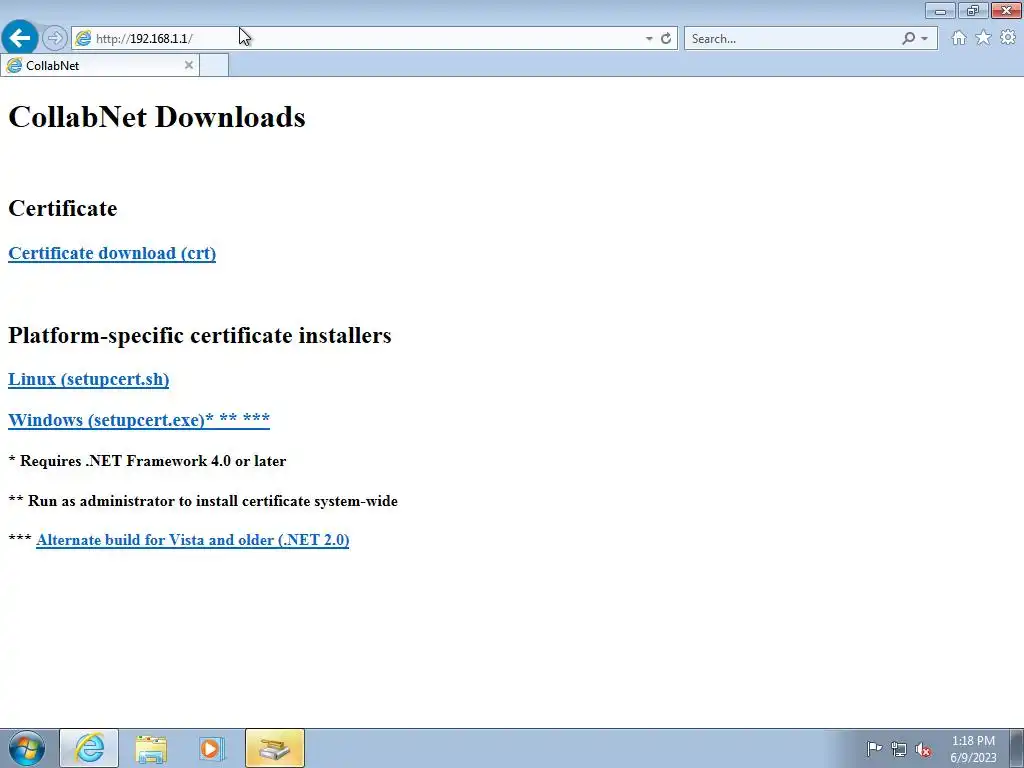Image resolution: width=1024 pixels, height=768 pixels.
Task: Open the address bar autocomplete dropdown arrow
Action: (x=648, y=39)
